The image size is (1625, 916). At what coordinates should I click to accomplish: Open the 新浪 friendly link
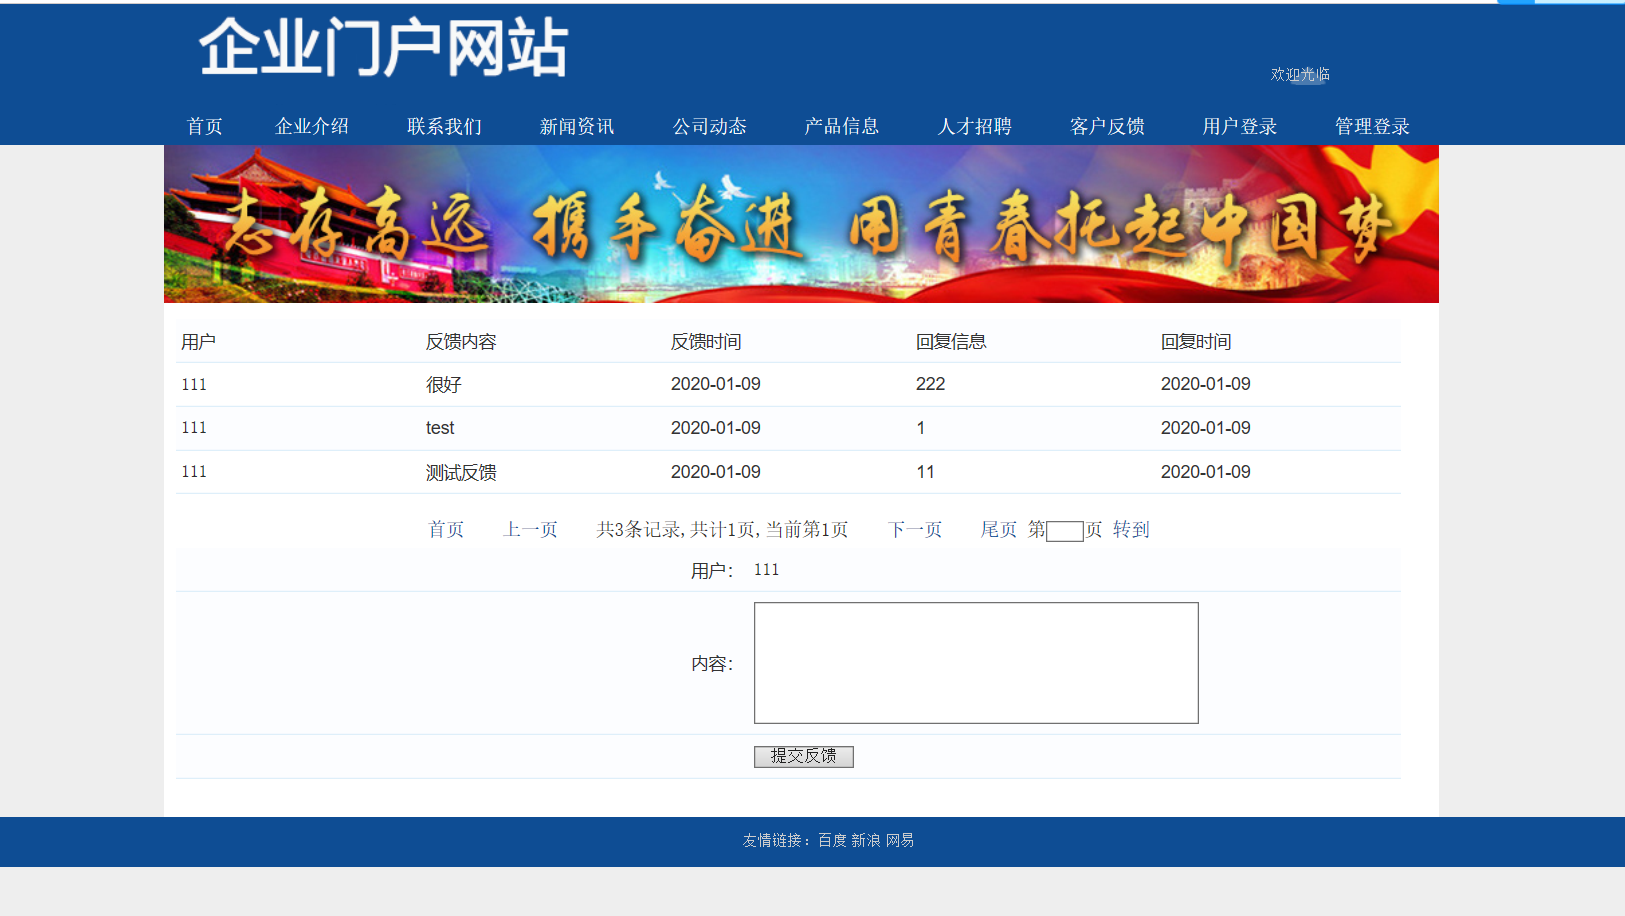(866, 840)
